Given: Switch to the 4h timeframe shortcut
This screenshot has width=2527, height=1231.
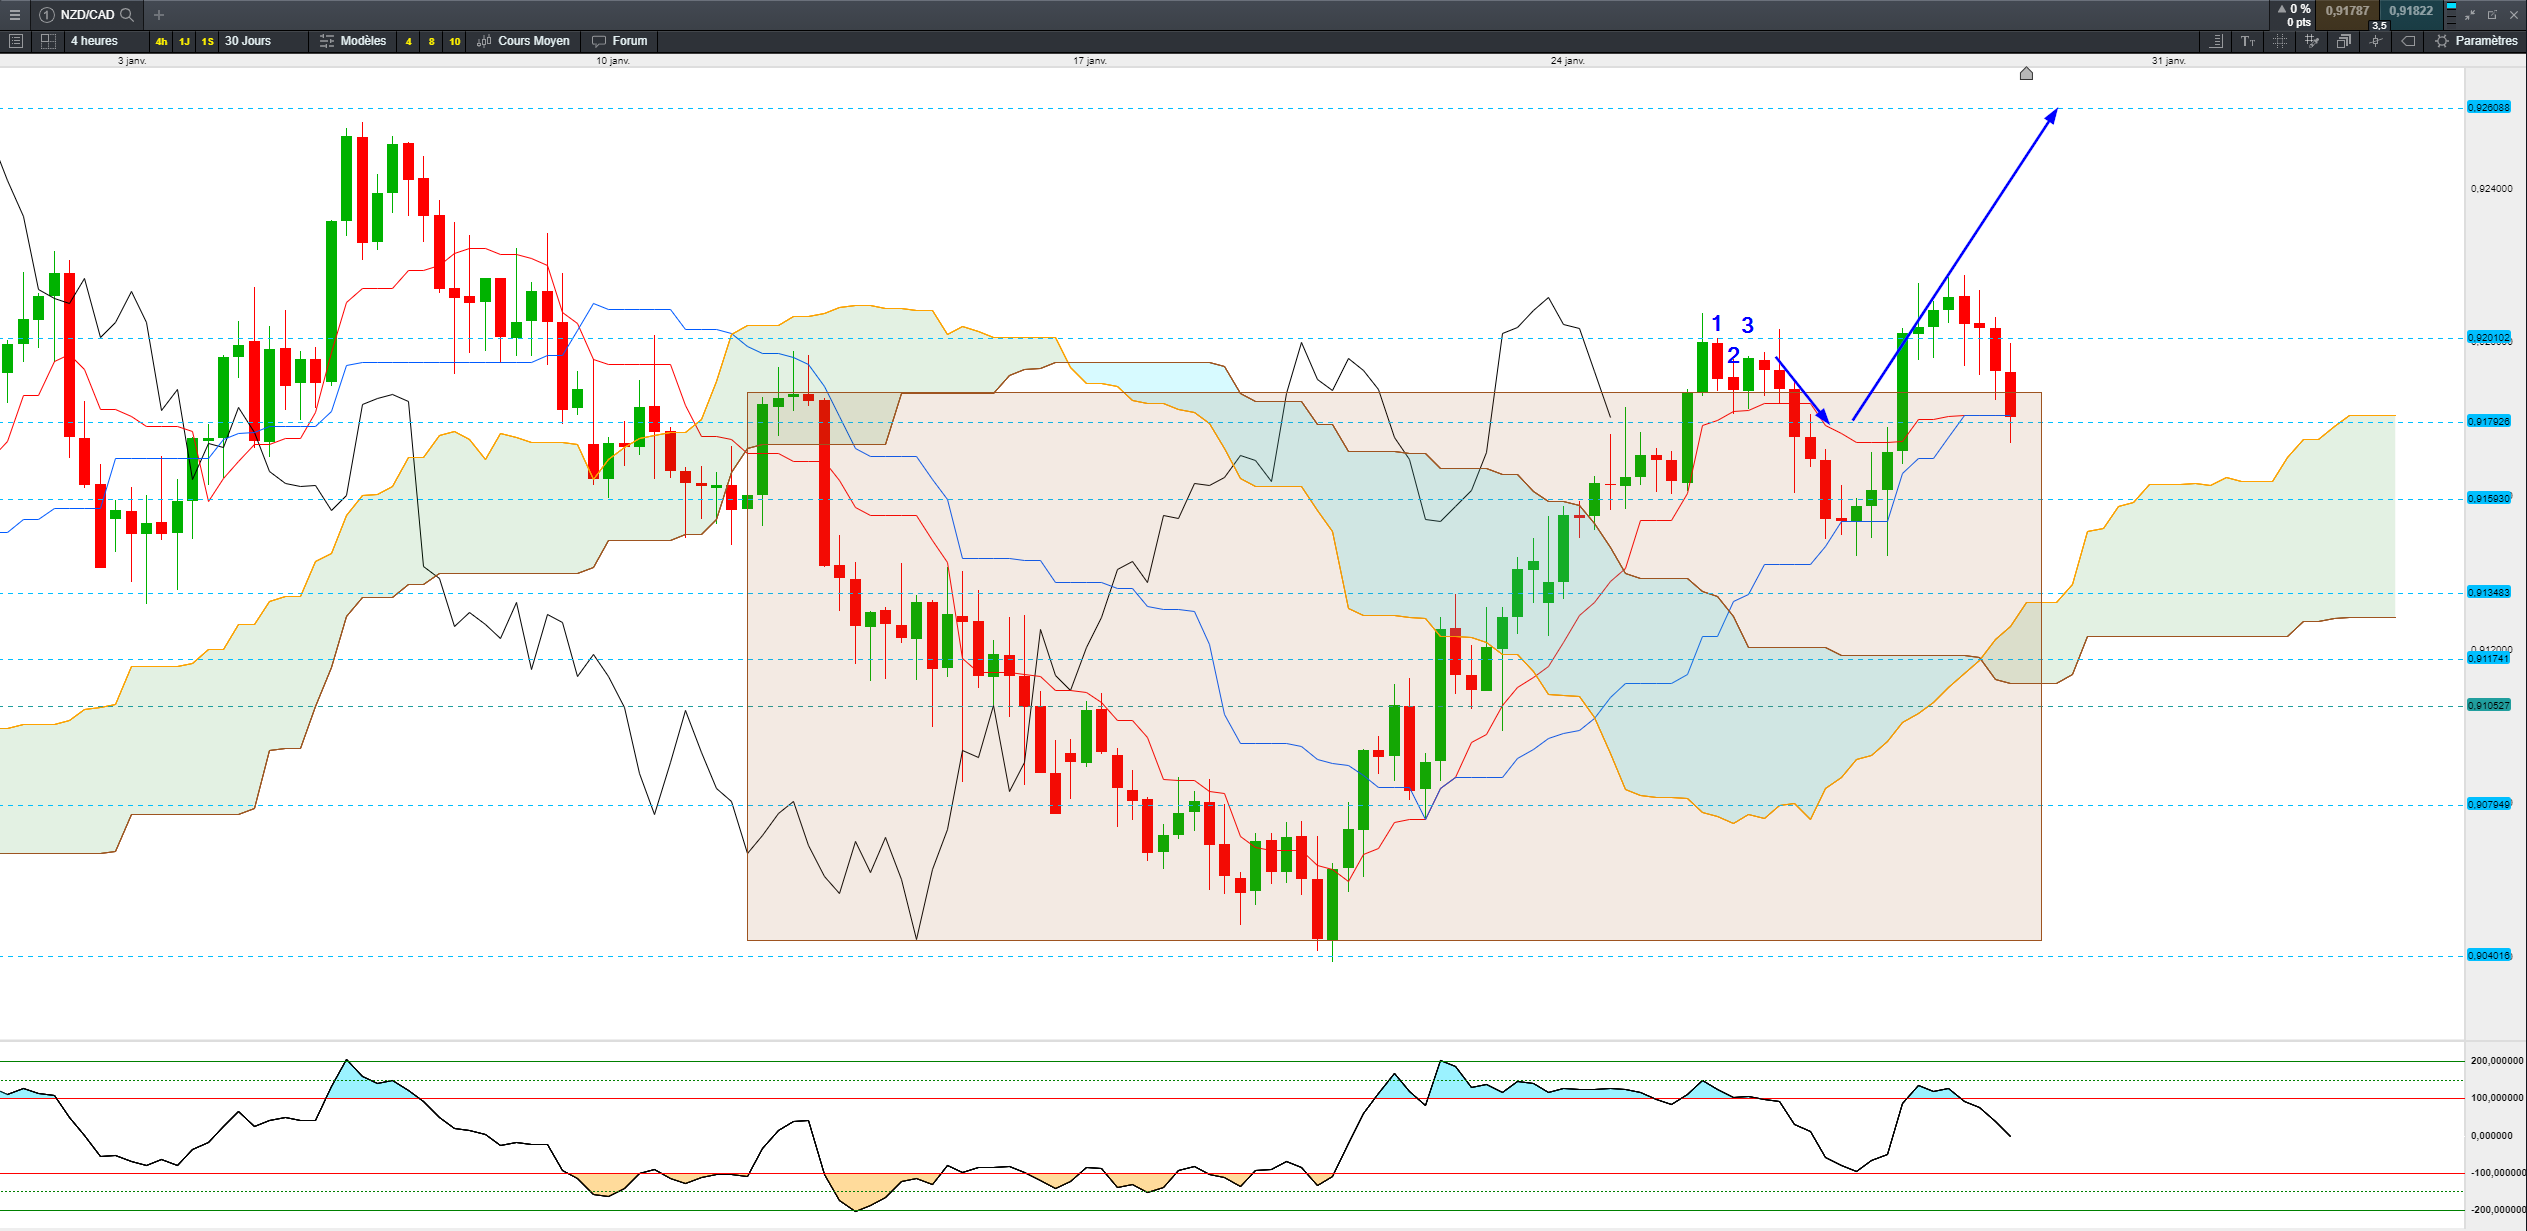Looking at the screenshot, I should 161,41.
